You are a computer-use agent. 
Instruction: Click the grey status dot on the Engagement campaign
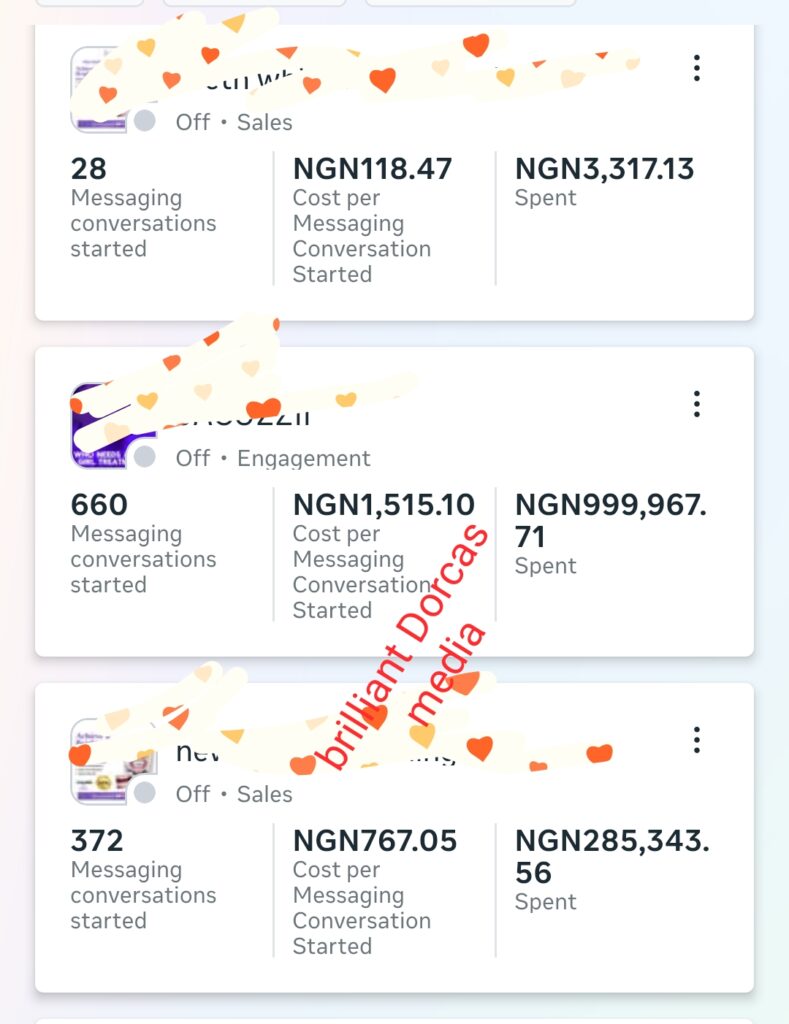[145, 456]
